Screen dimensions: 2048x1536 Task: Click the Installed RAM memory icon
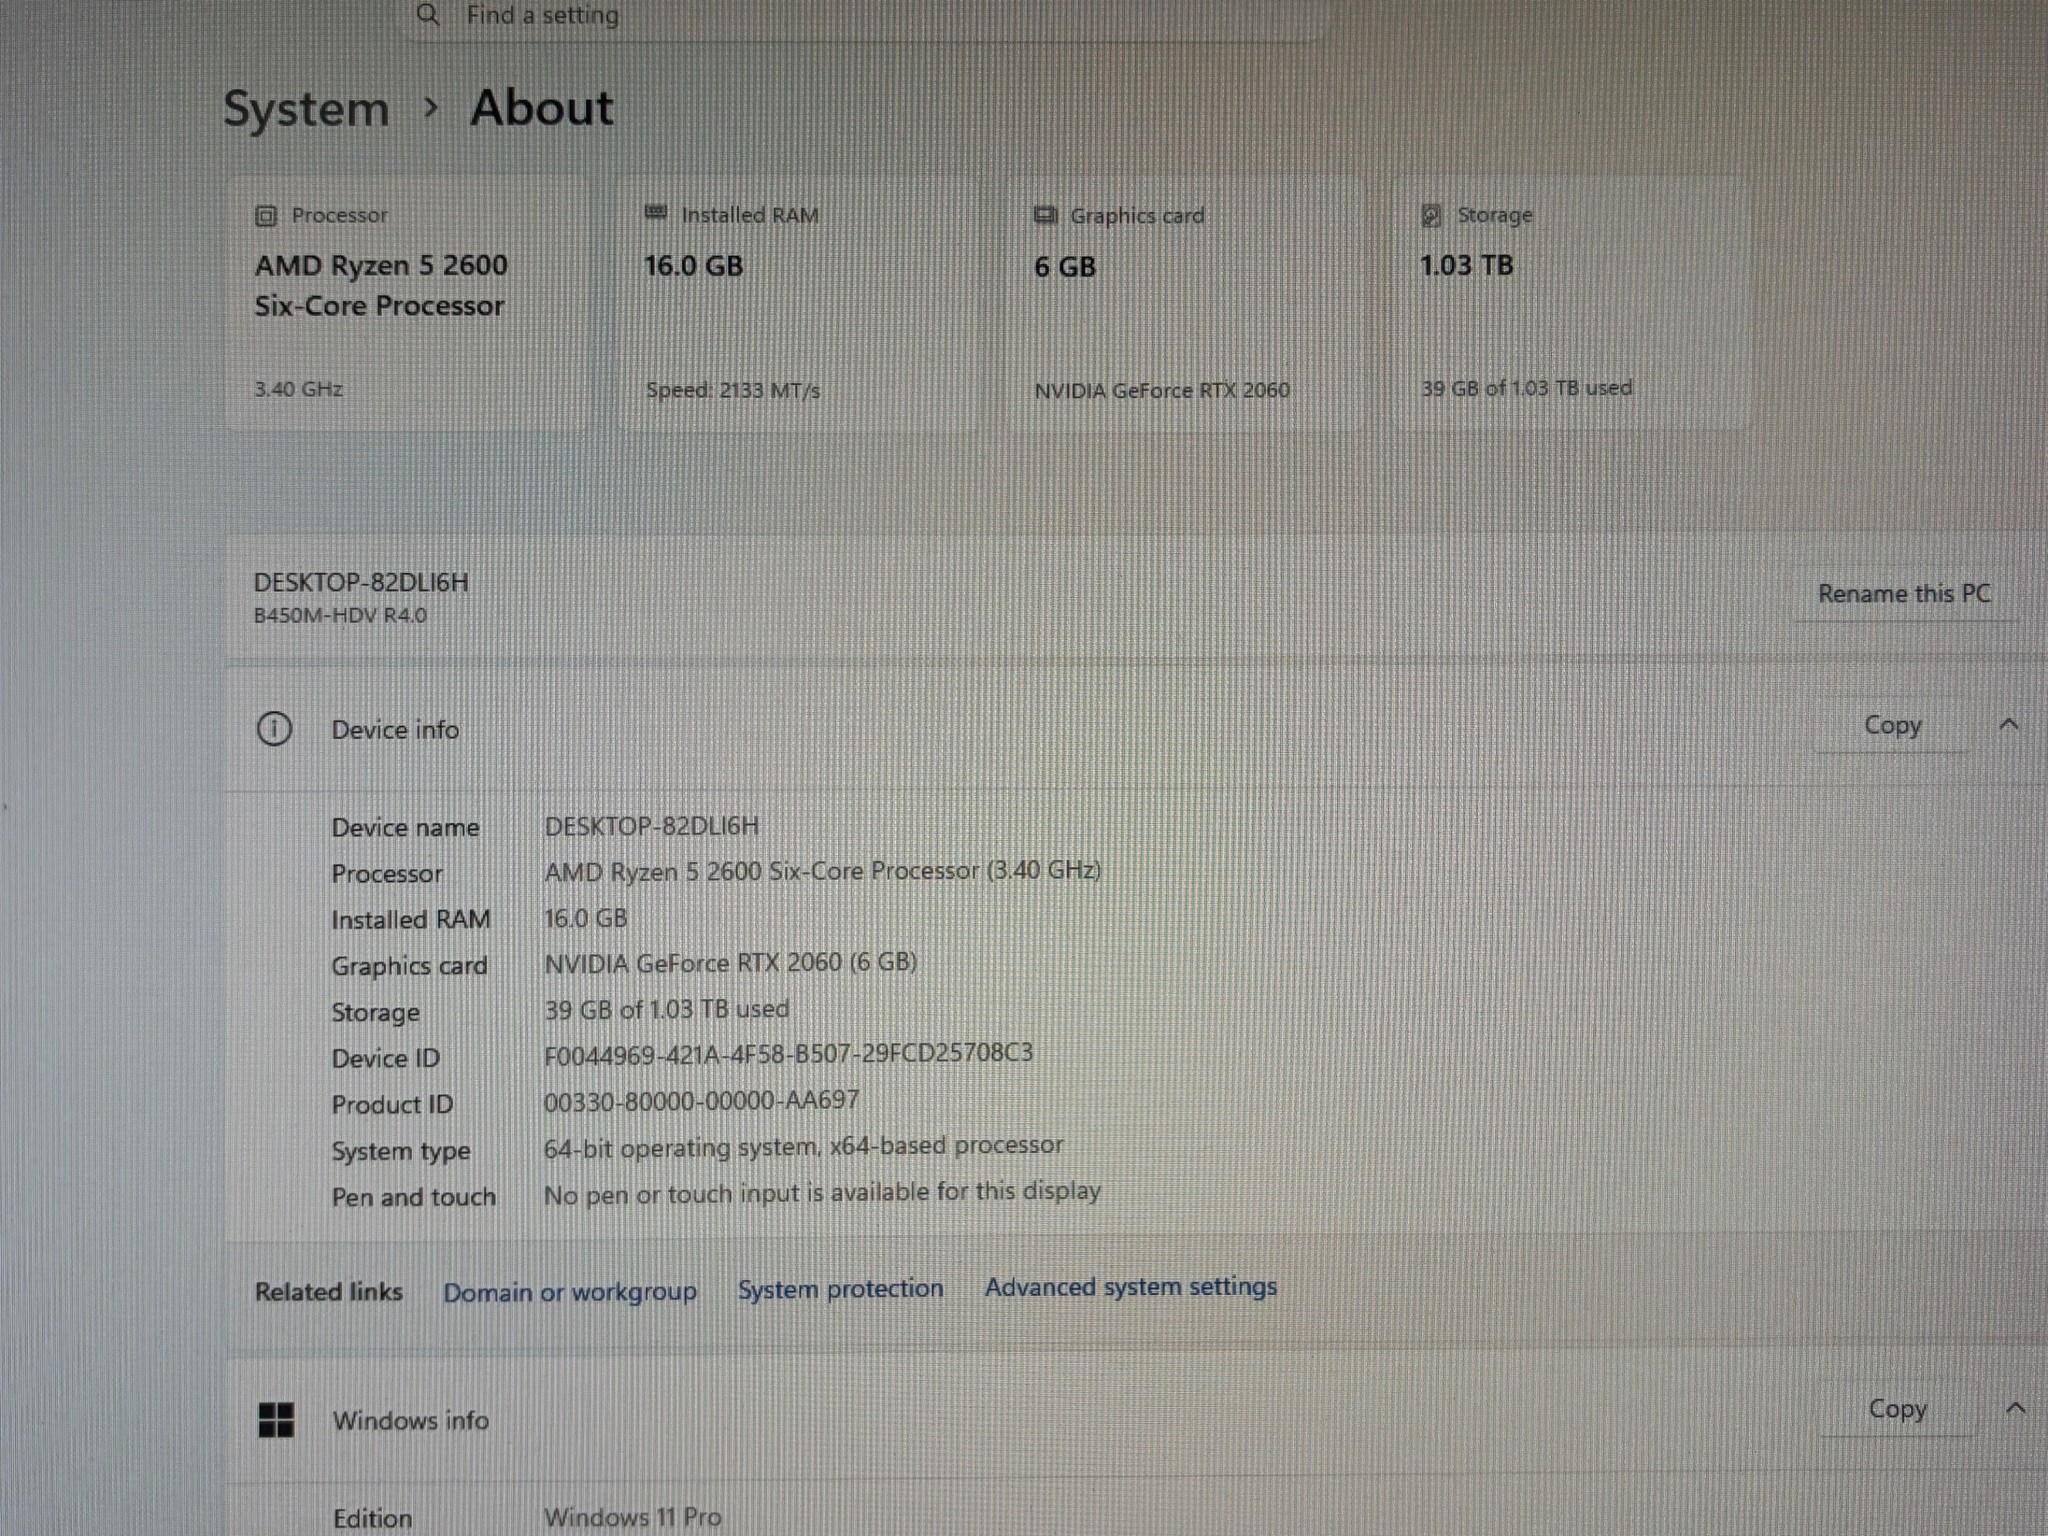[656, 213]
